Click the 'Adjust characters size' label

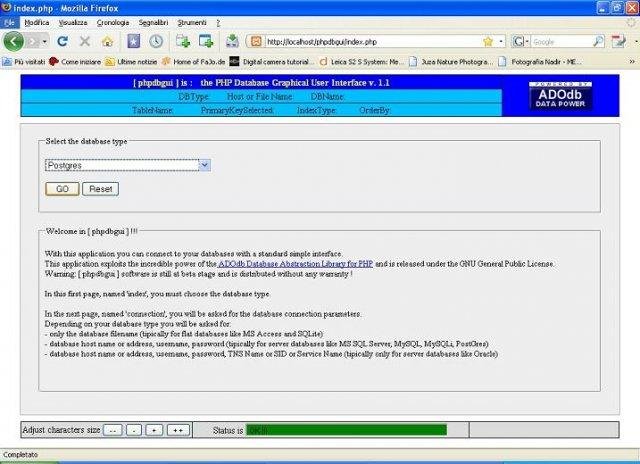pyautogui.click(x=61, y=430)
